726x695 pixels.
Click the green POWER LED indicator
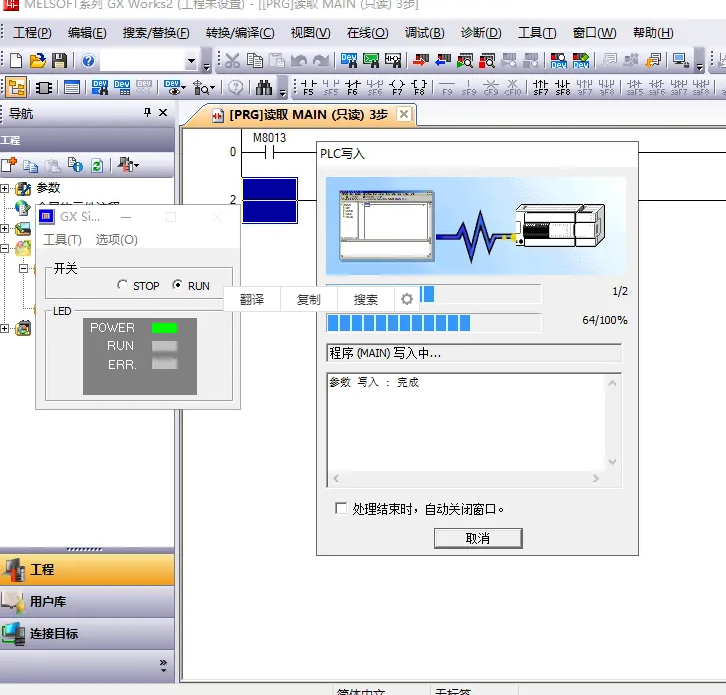(164, 327)
